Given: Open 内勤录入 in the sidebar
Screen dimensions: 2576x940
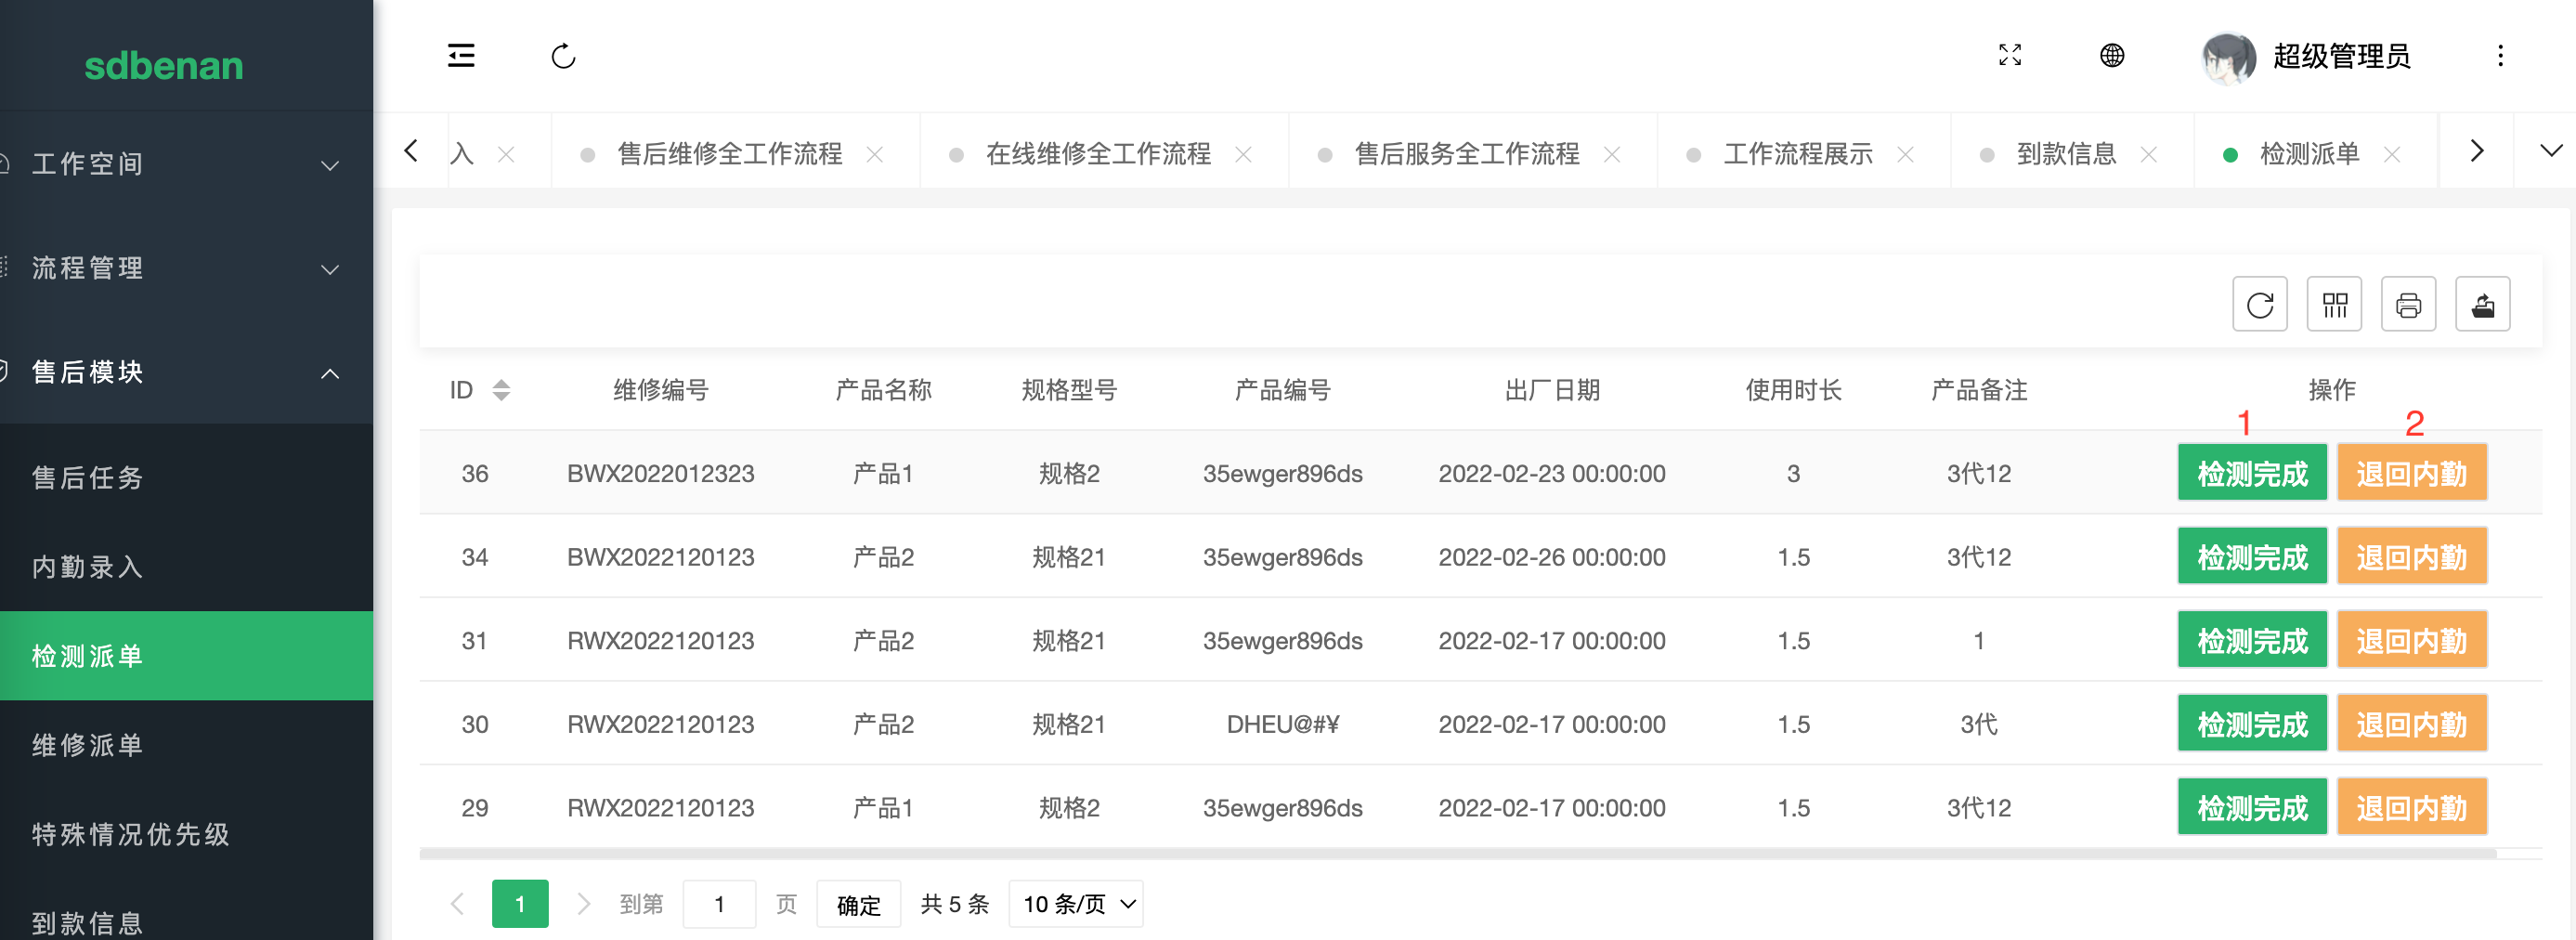Looking at the screenshot, I should click(186, 567).
